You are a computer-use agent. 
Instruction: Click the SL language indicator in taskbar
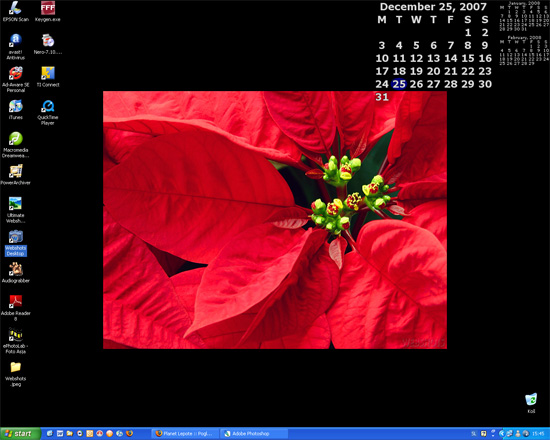pos(474,434)
